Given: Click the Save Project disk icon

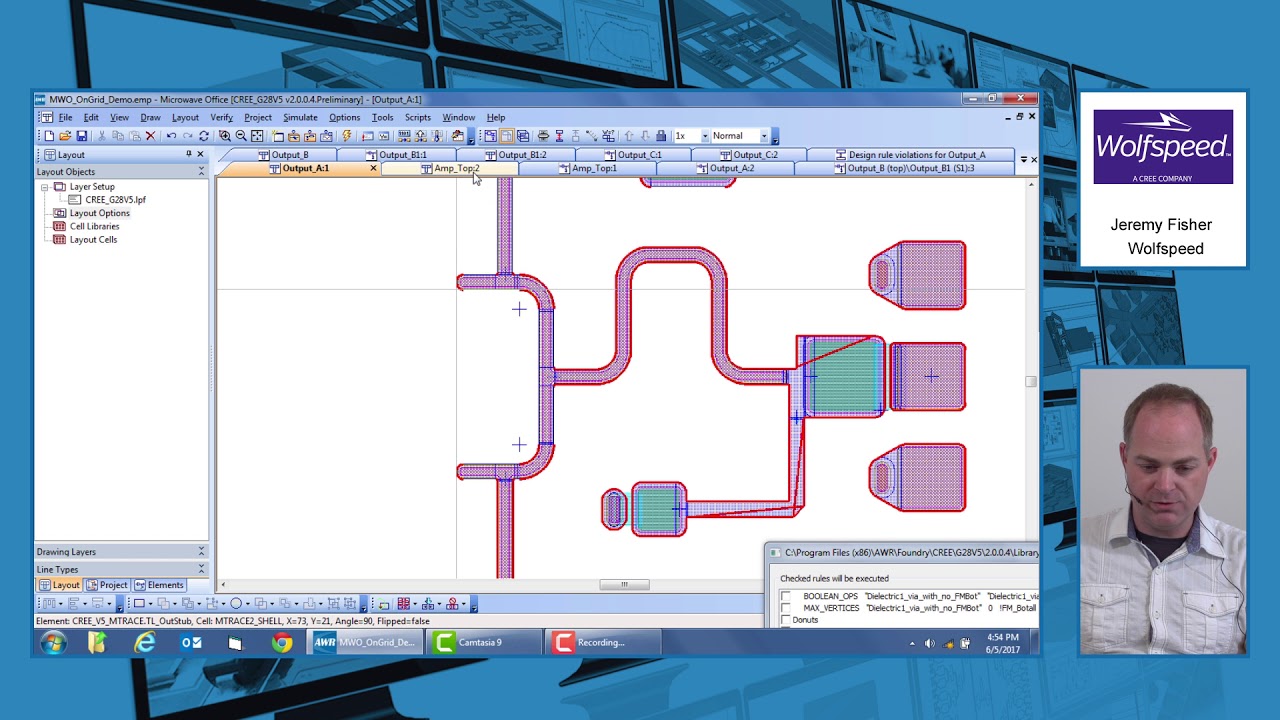Looking at the screenshot, I should click(x=82, y=136).
